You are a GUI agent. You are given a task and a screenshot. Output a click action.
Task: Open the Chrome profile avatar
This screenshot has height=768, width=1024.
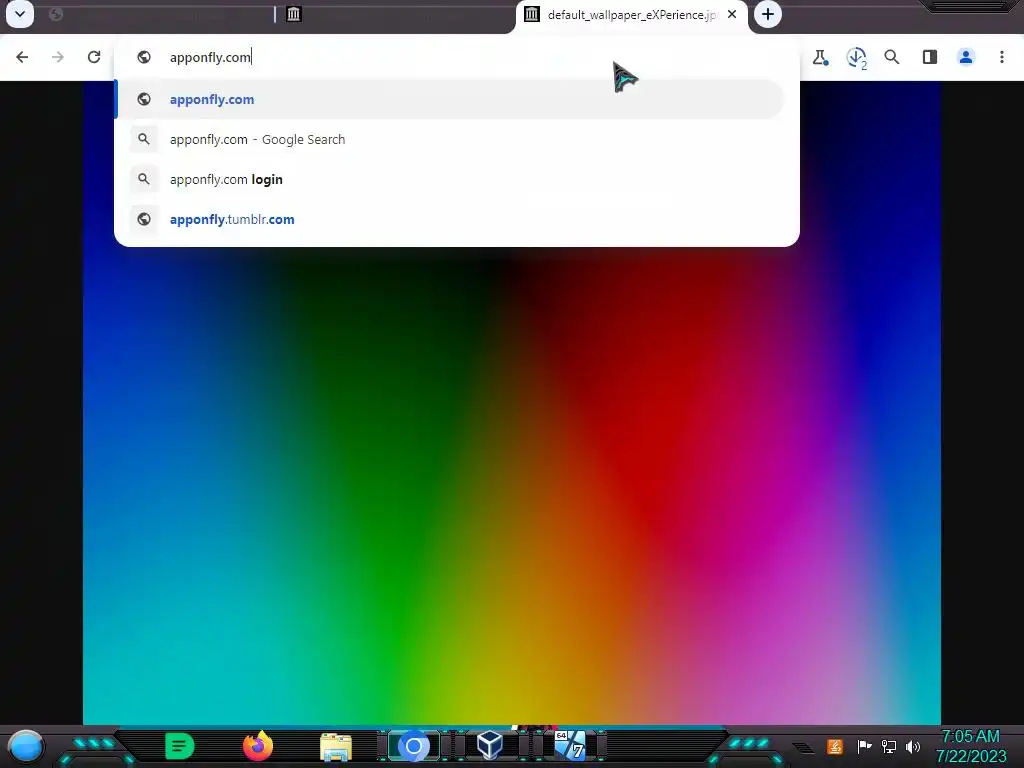966,57
